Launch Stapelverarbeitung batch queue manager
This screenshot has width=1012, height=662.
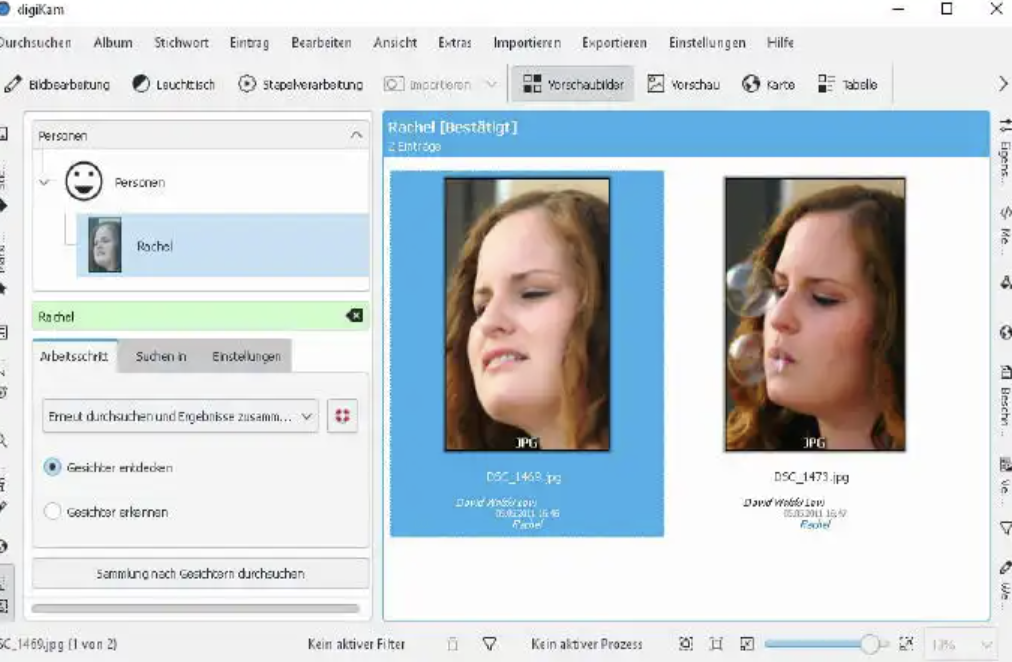pos(301,85)
